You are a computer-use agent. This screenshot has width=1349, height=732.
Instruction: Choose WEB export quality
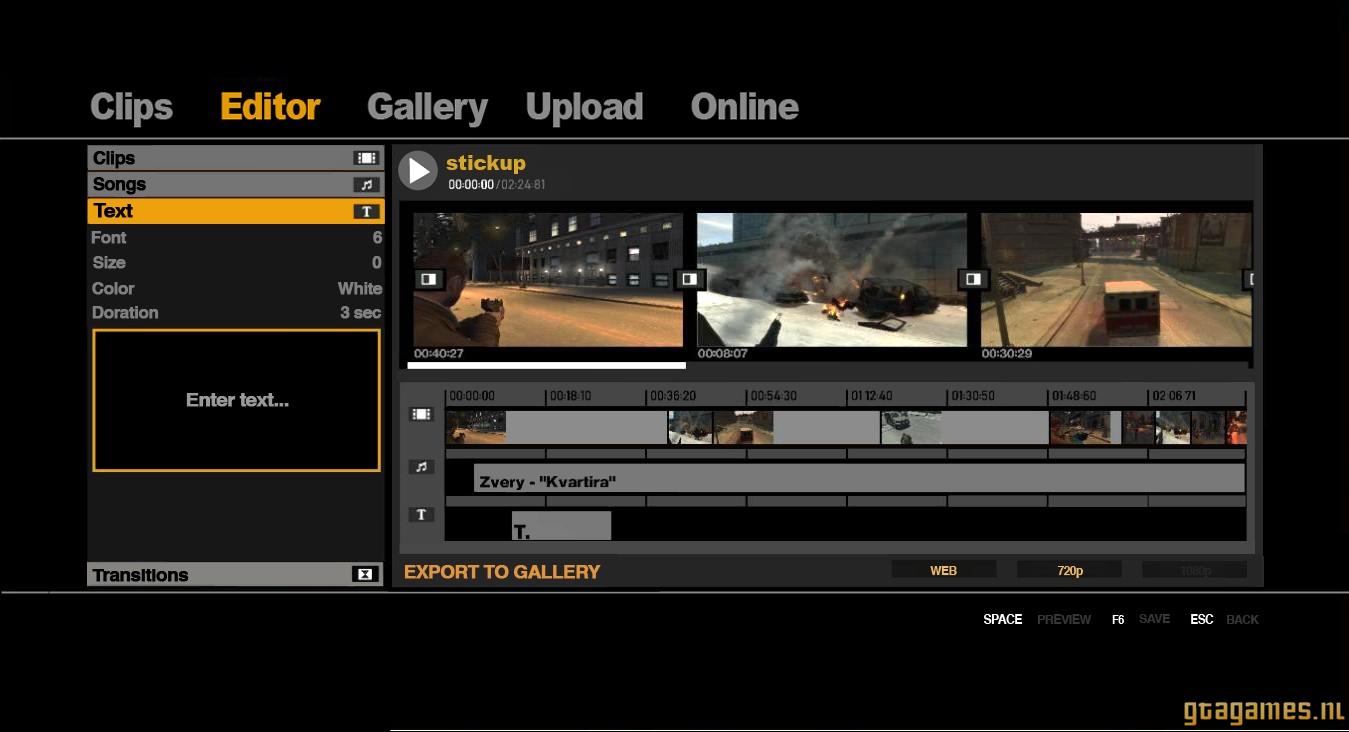pos(943,570)
